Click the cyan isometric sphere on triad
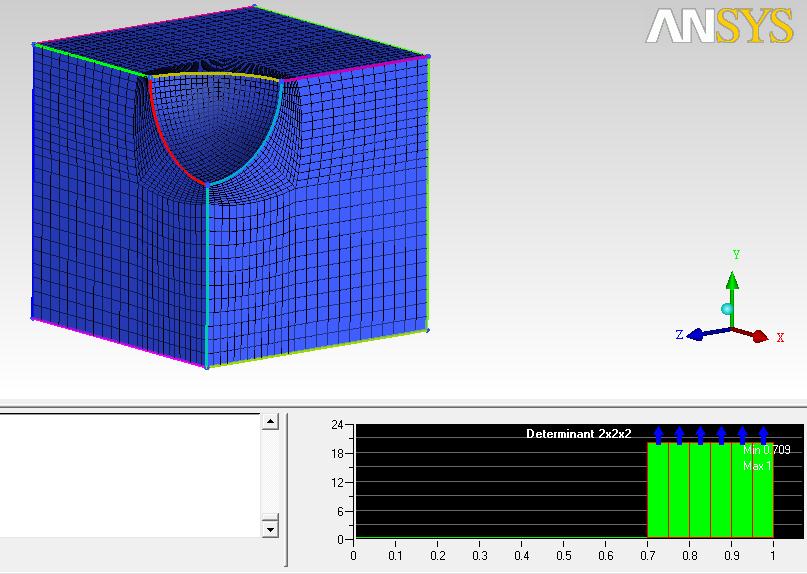Image resolution: width=807 pixels, height=574 pixels. pyautogui.click(x=727, y=308)
